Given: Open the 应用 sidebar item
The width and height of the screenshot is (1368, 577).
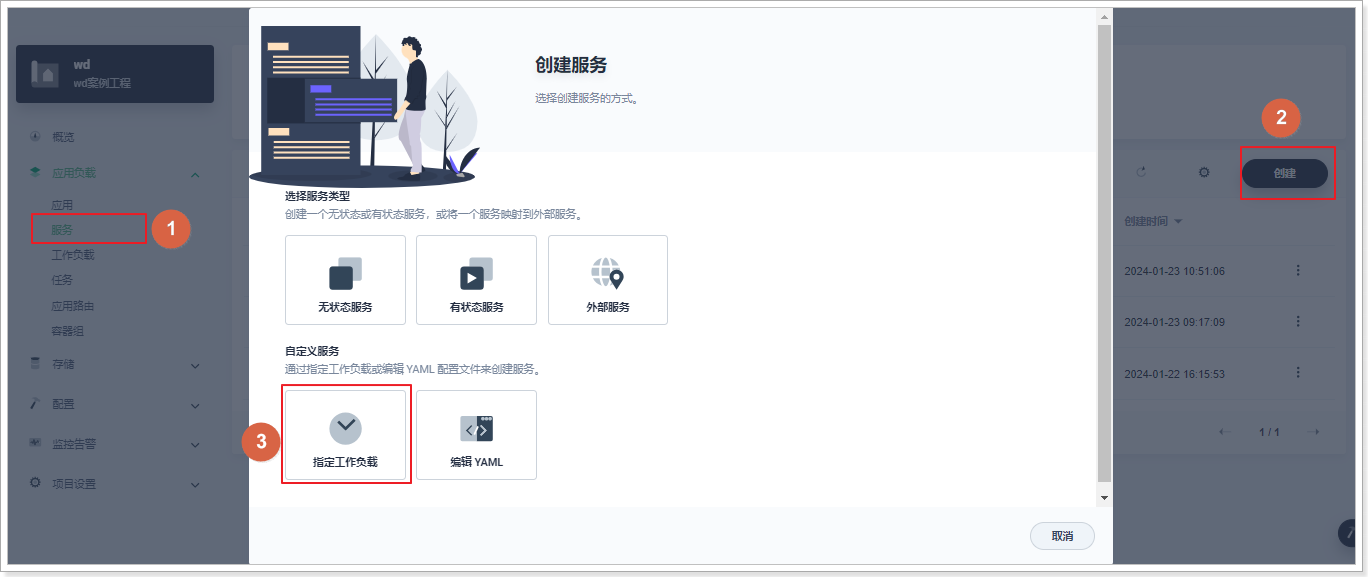Looking at the screenshot, I should click(62, 205).
